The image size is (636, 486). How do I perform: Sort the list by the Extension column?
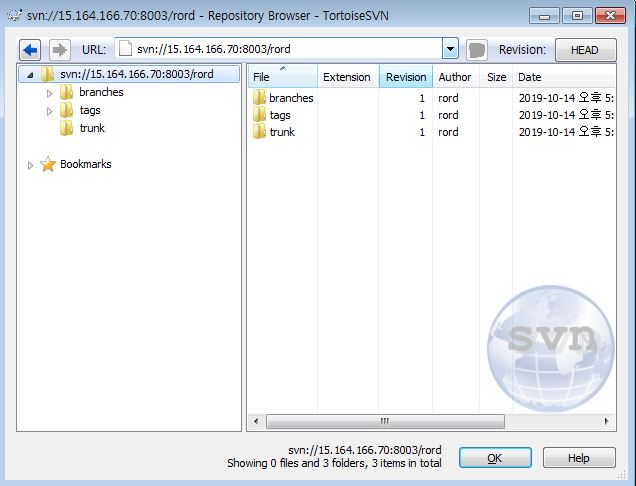click(x=348, y=77)
